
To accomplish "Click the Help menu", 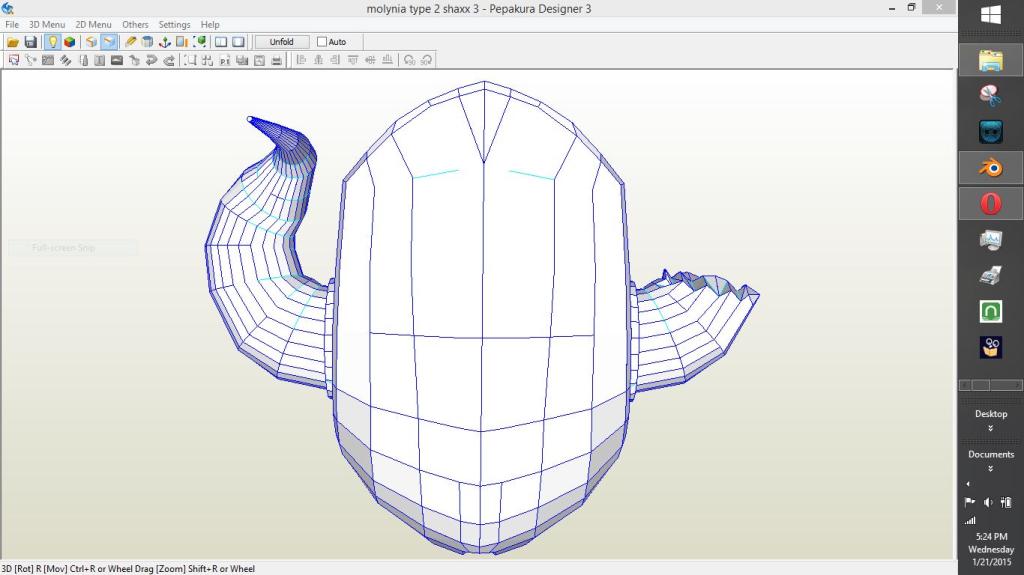I will coord(210,24).
